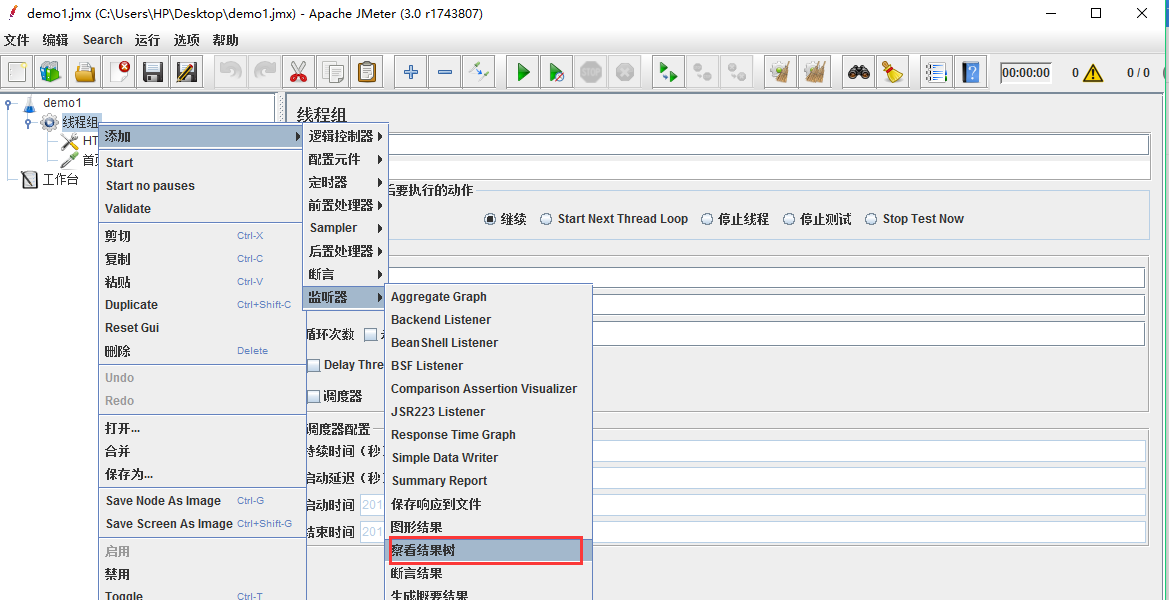Choose 删除 in context menu
1169x600 pixels.
201,351
